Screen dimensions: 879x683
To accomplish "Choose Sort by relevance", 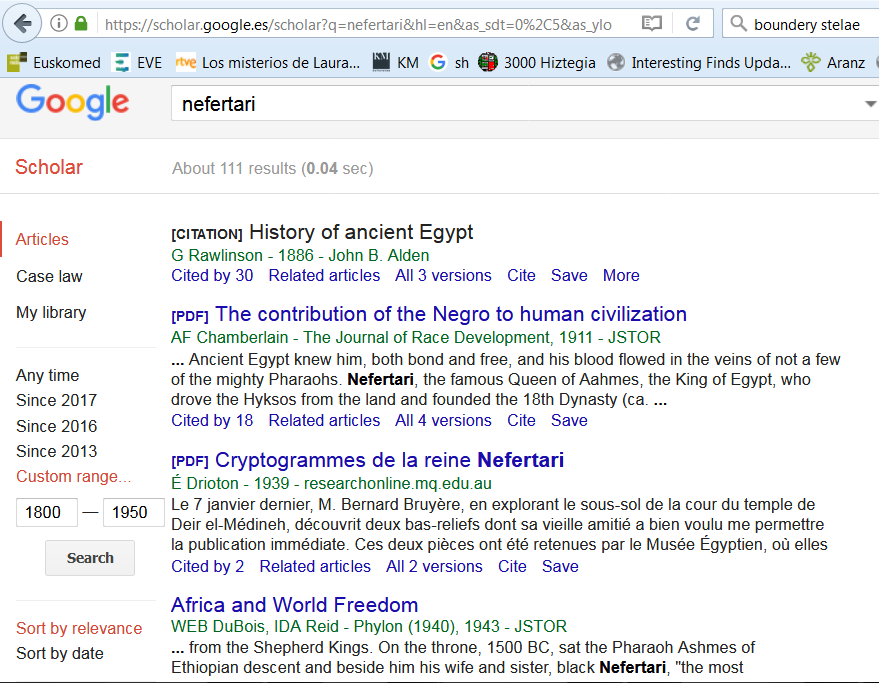I will [79, 628].
